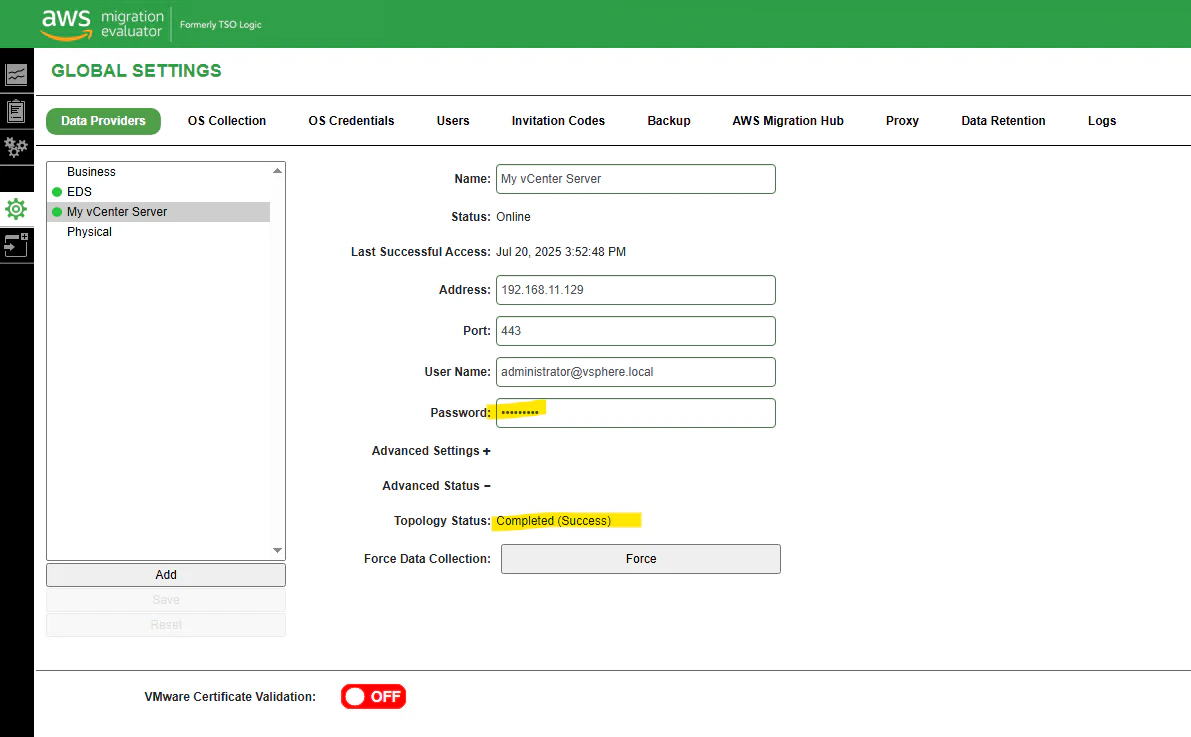Expand Advanced Settings plus sign
1191x737 pixels.
[487, 451]
